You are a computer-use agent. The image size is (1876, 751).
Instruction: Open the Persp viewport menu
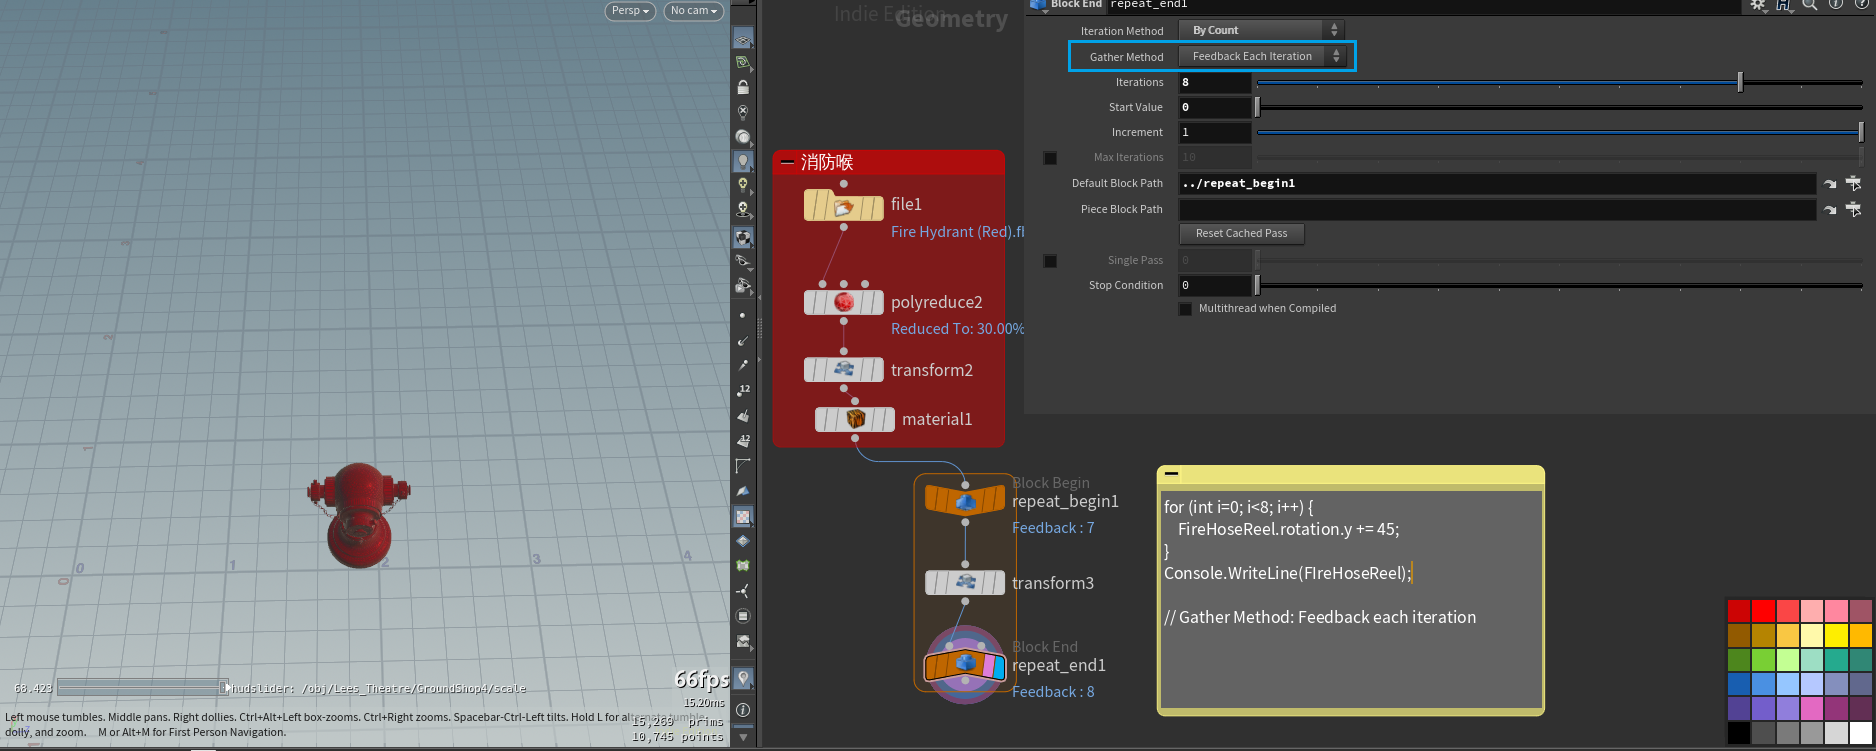point(630,11)
